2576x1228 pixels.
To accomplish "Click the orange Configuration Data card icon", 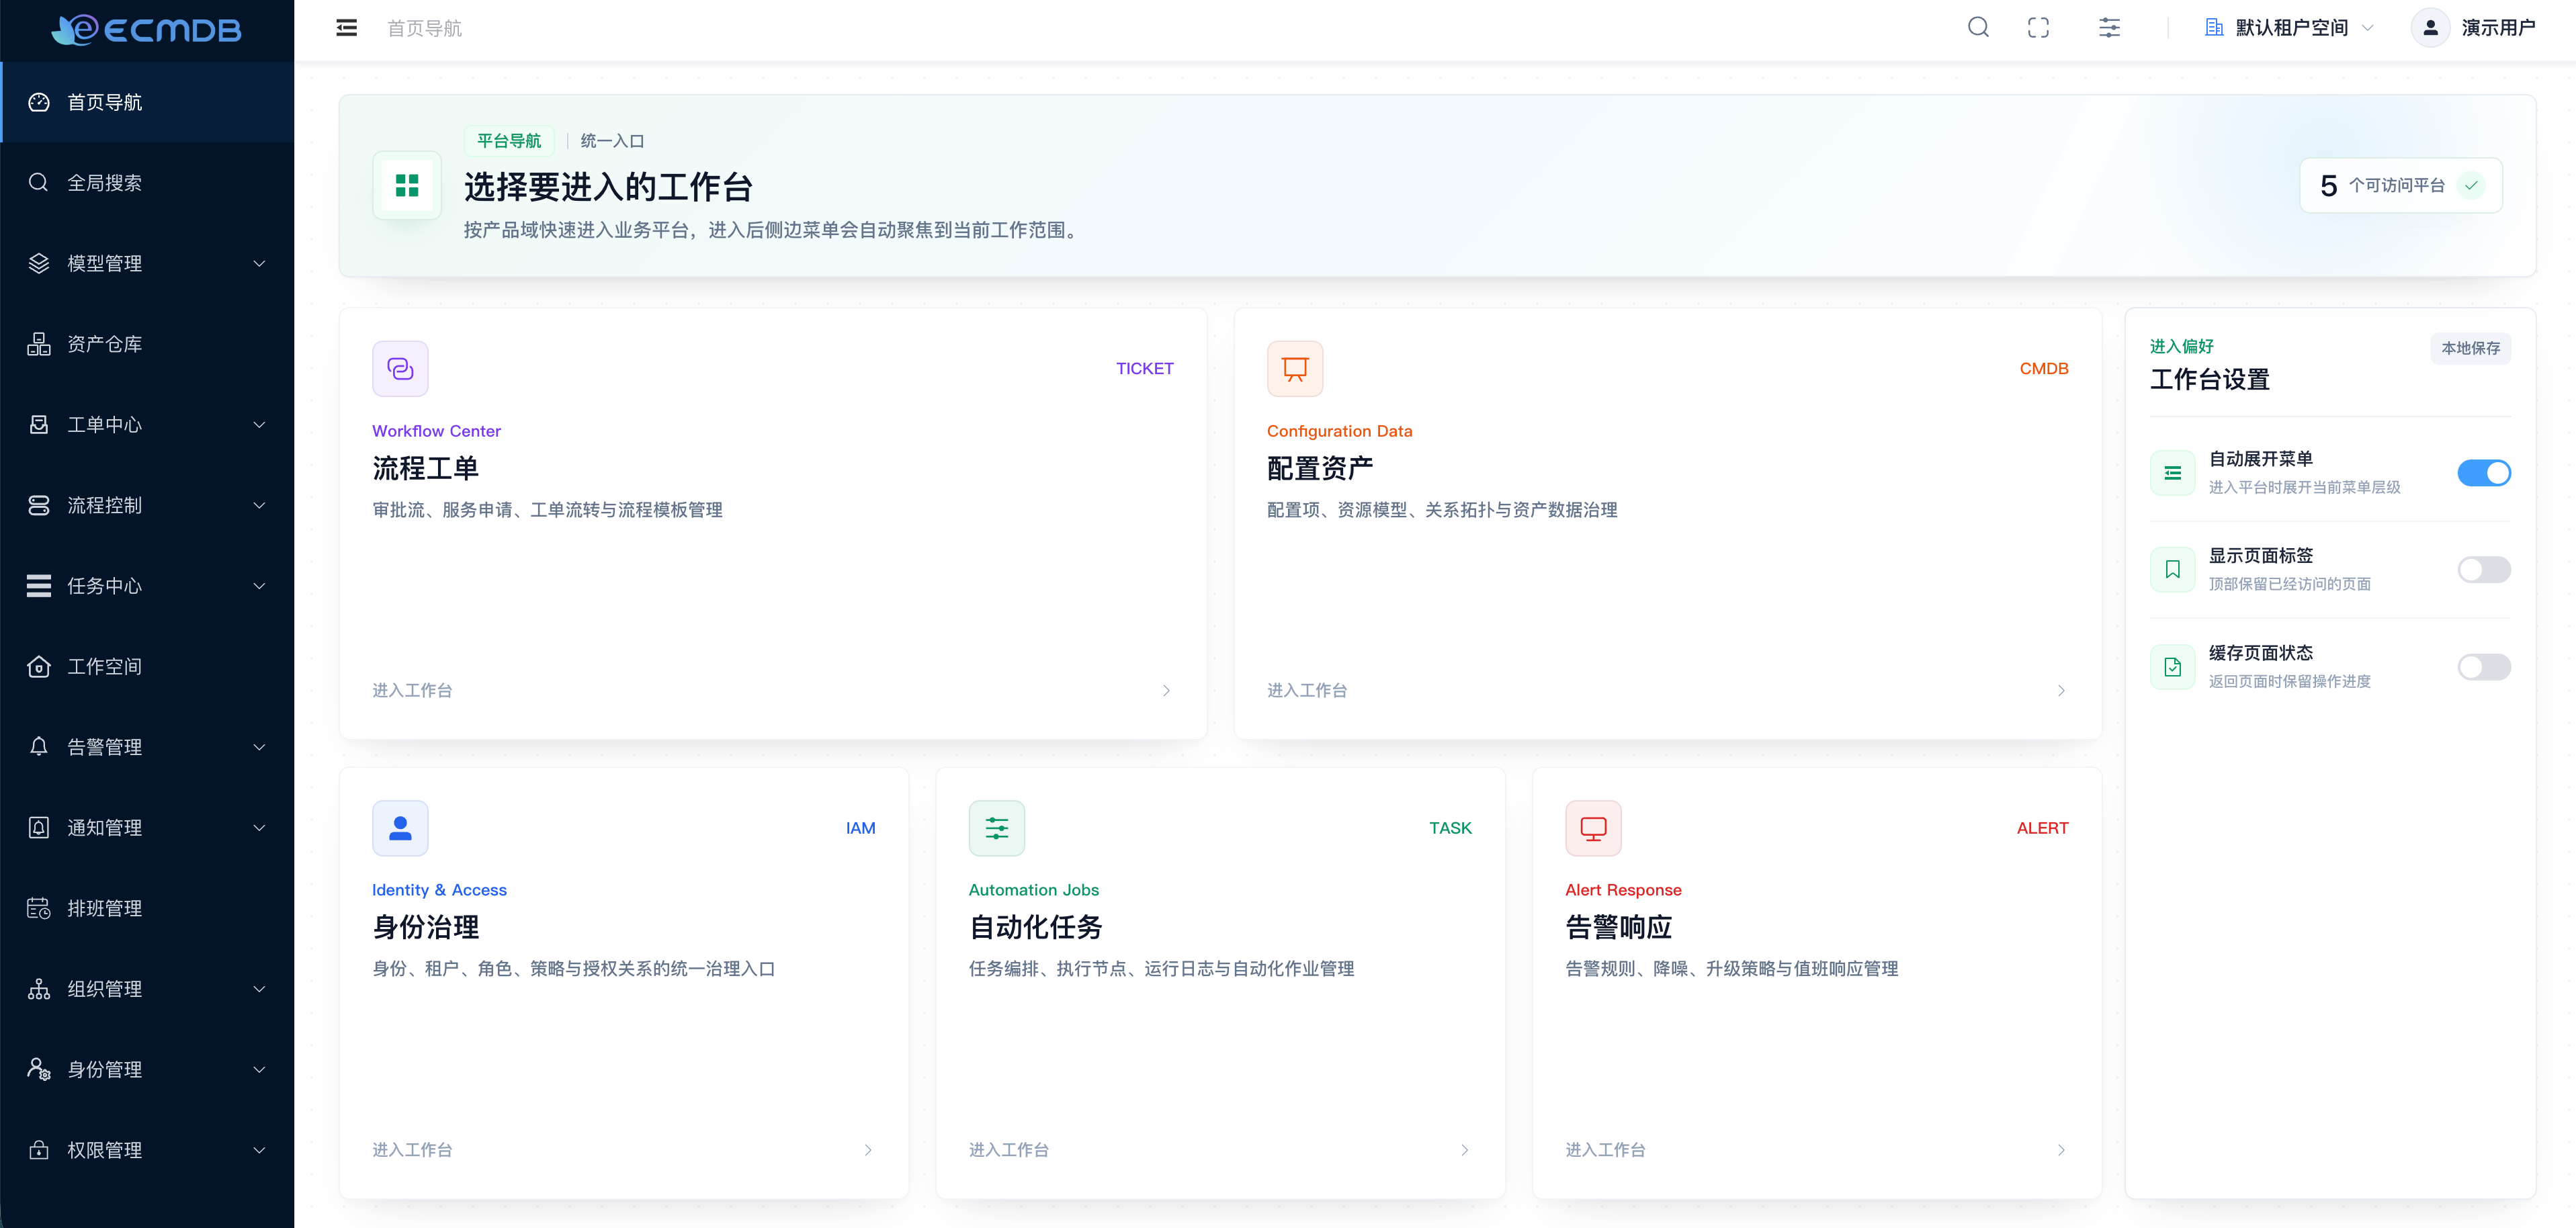I will pos(1295,369).
